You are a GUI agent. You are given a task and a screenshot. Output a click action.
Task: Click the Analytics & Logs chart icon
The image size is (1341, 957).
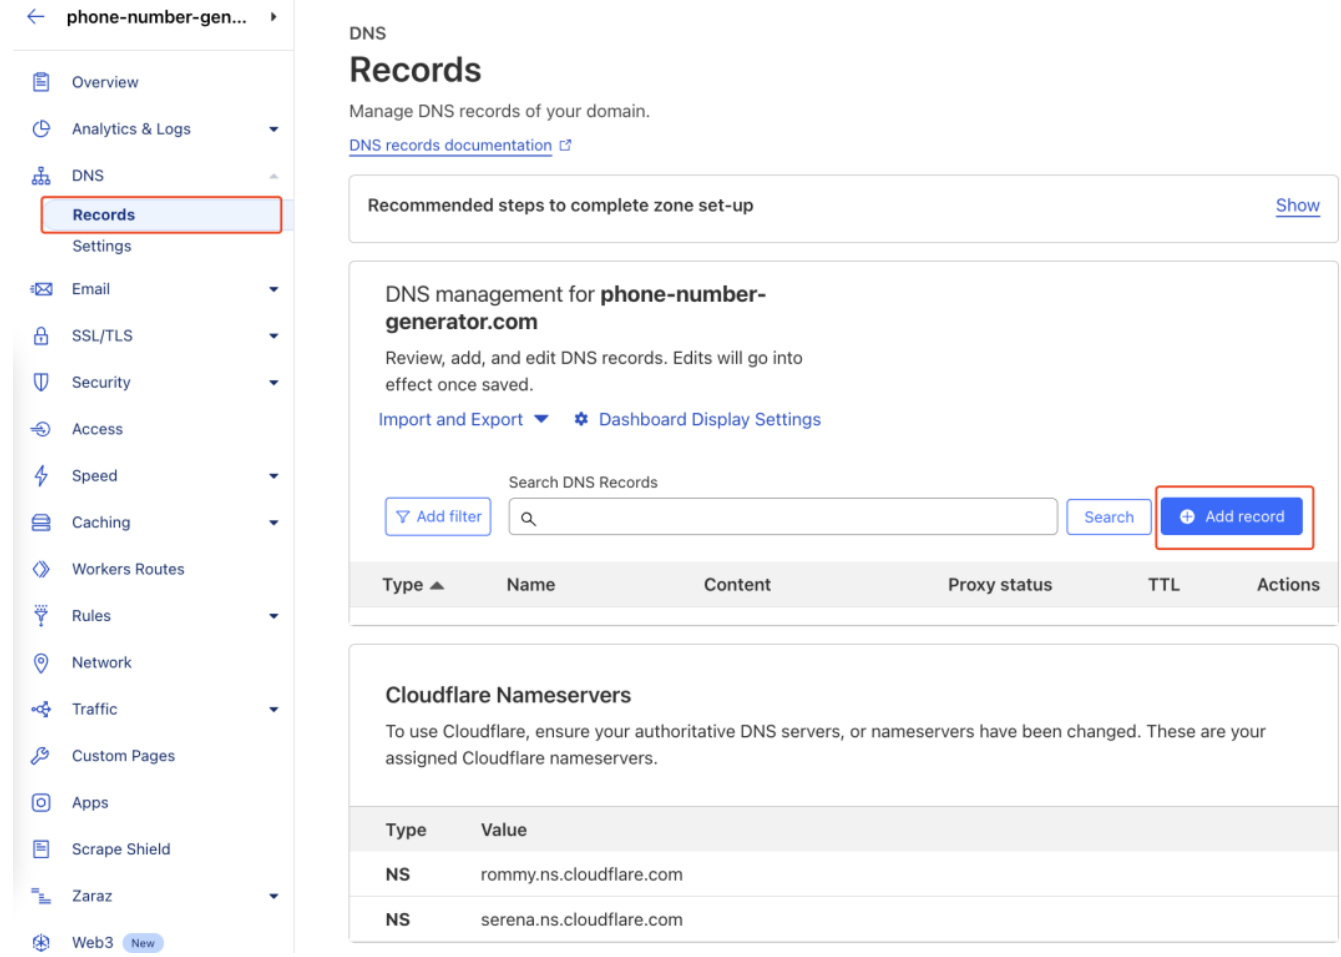tap(41, 129)
